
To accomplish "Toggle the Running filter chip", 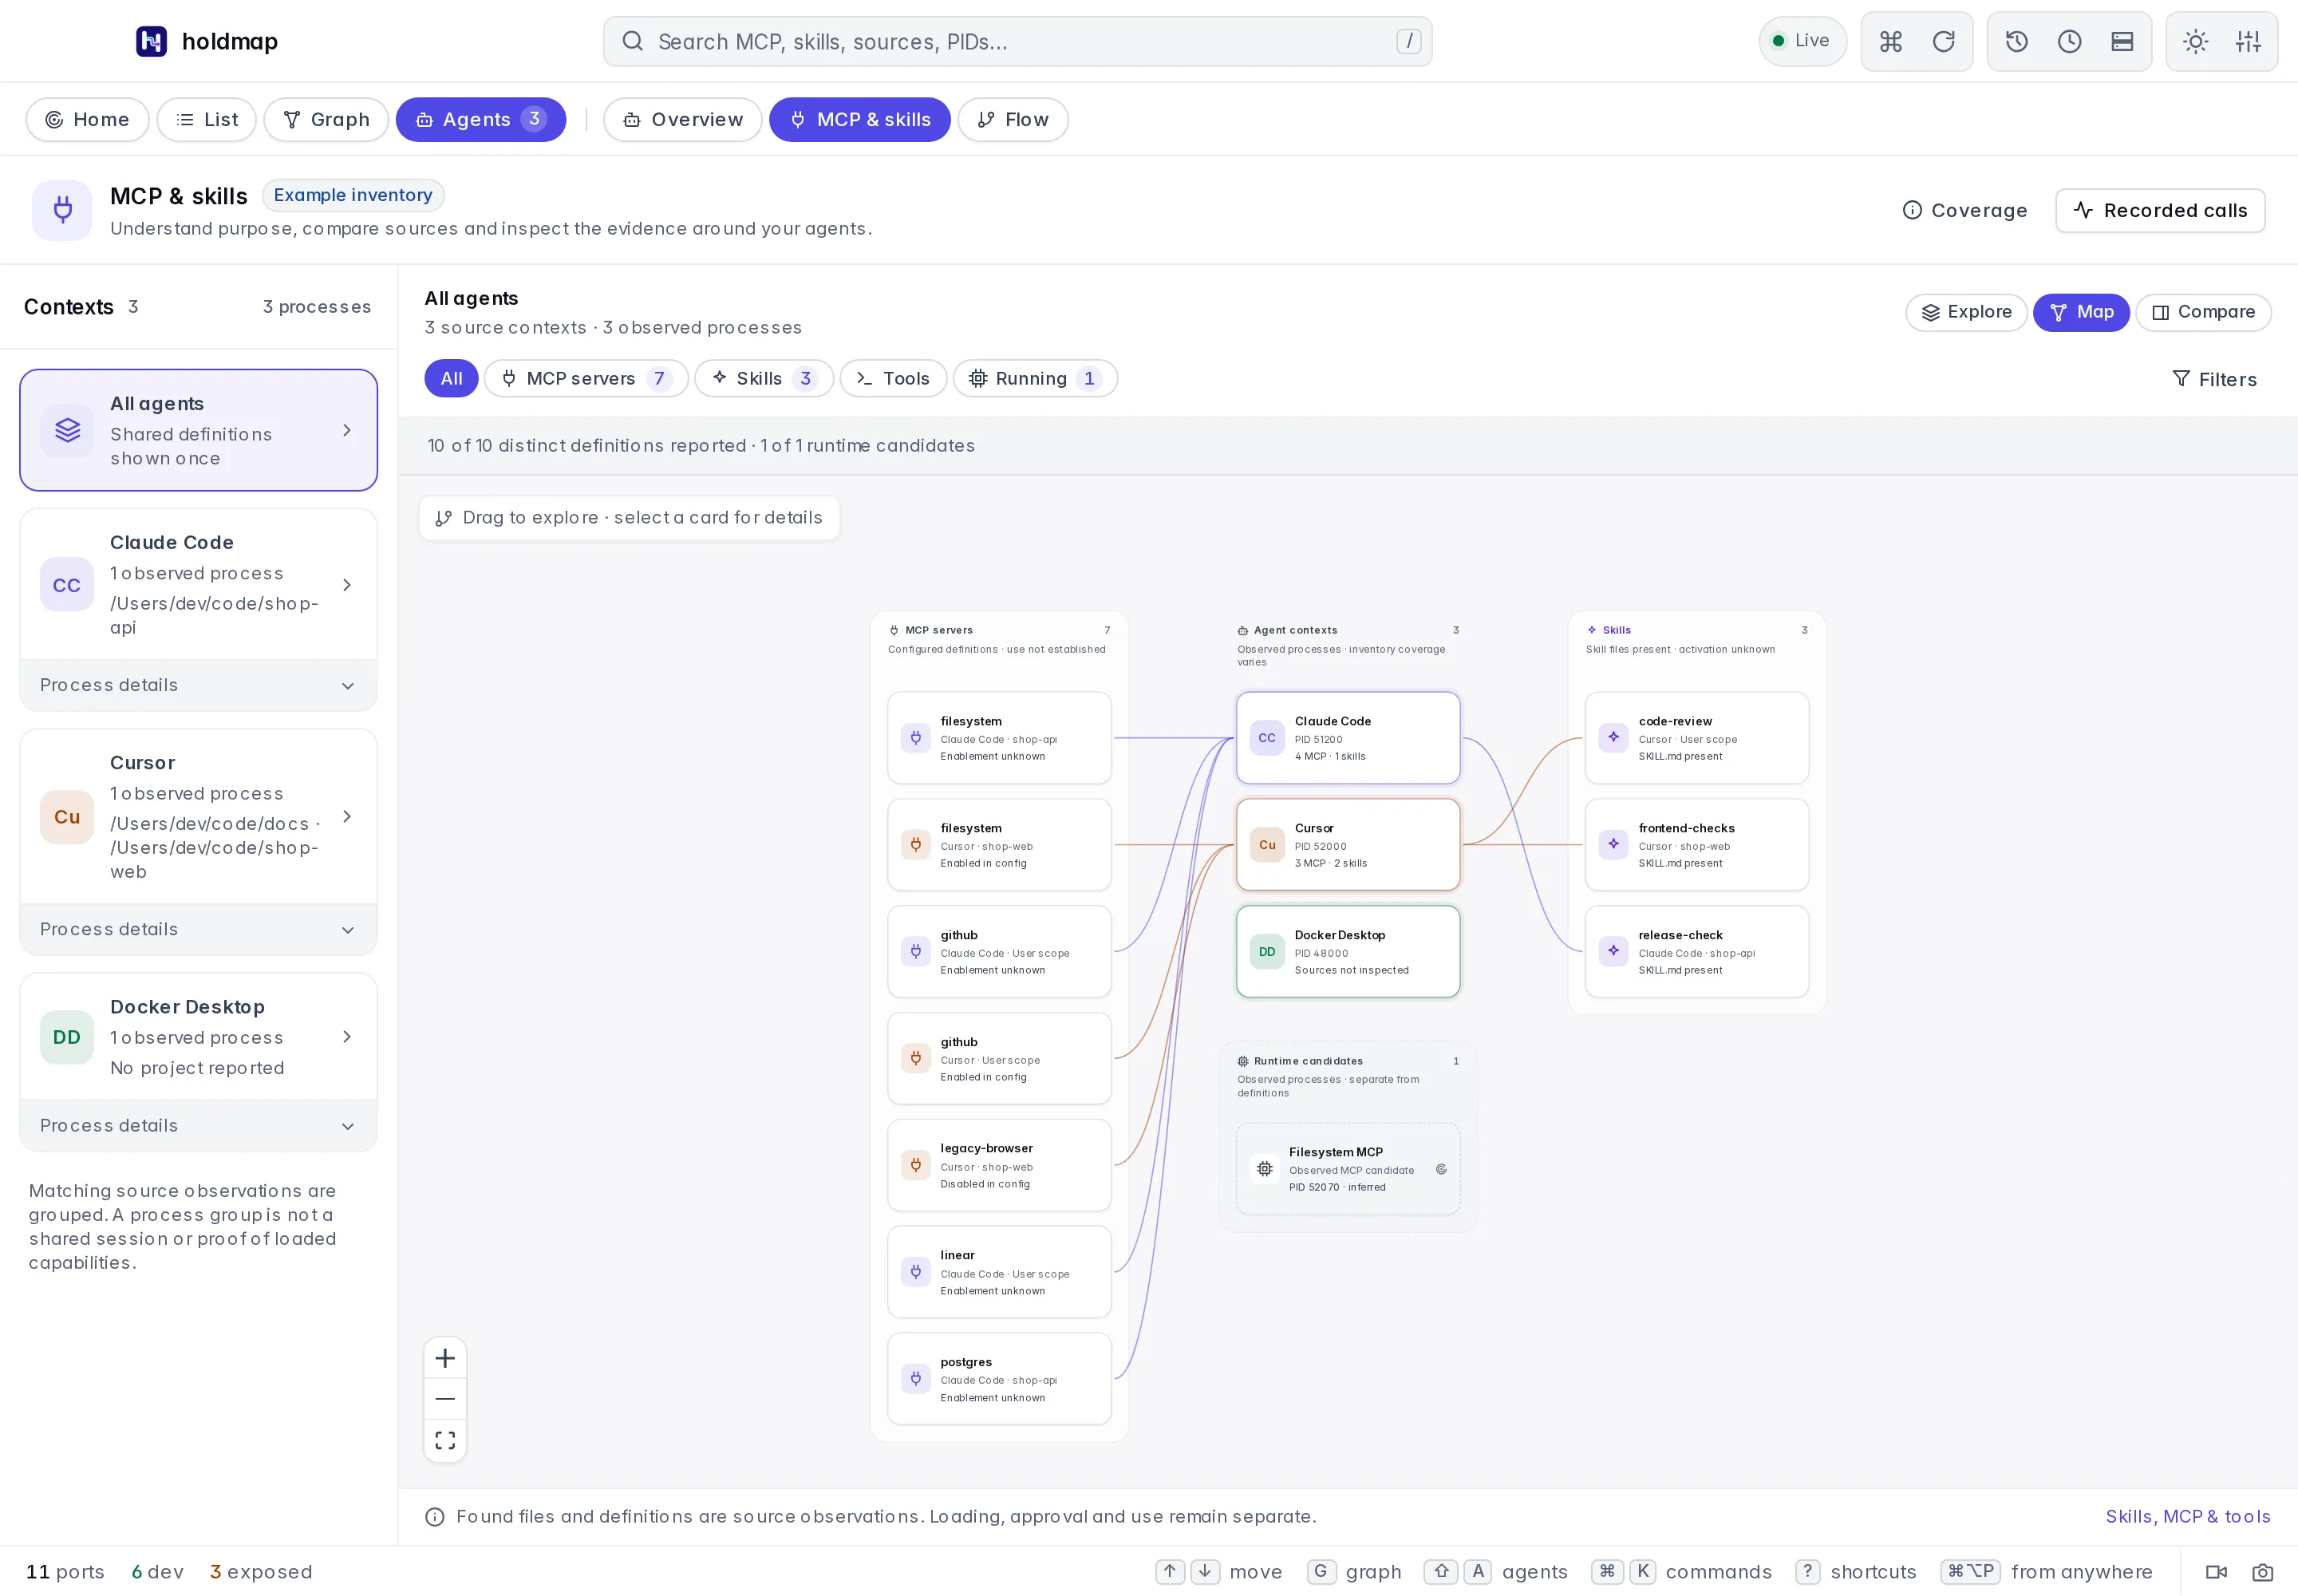I will coord(1035,378).
